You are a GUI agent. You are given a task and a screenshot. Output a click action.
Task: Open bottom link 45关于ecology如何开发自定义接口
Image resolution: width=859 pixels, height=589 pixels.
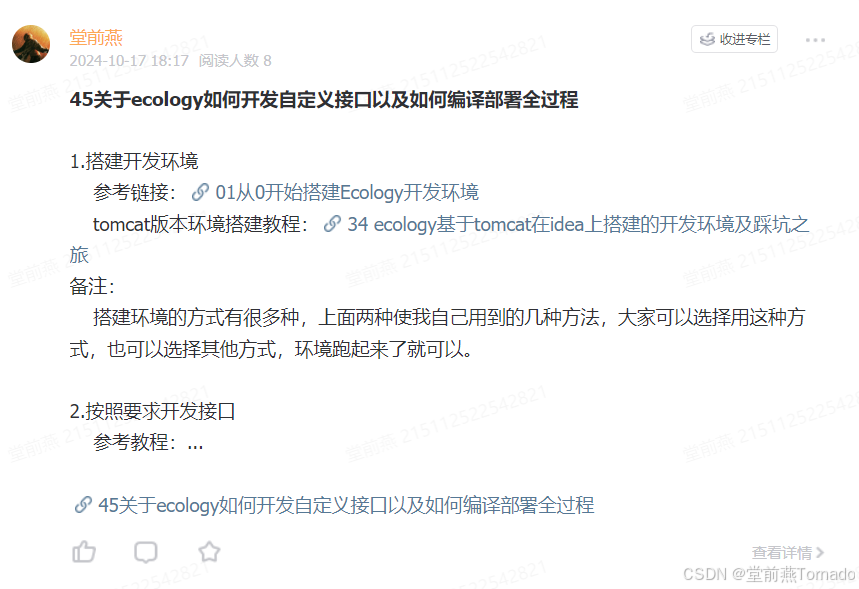[346, 505]
